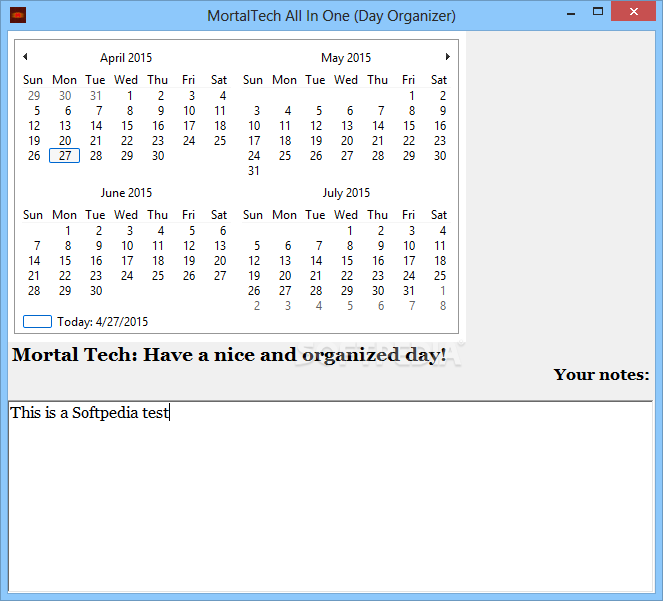Select May 13 in the calendar

coord(347,126)
